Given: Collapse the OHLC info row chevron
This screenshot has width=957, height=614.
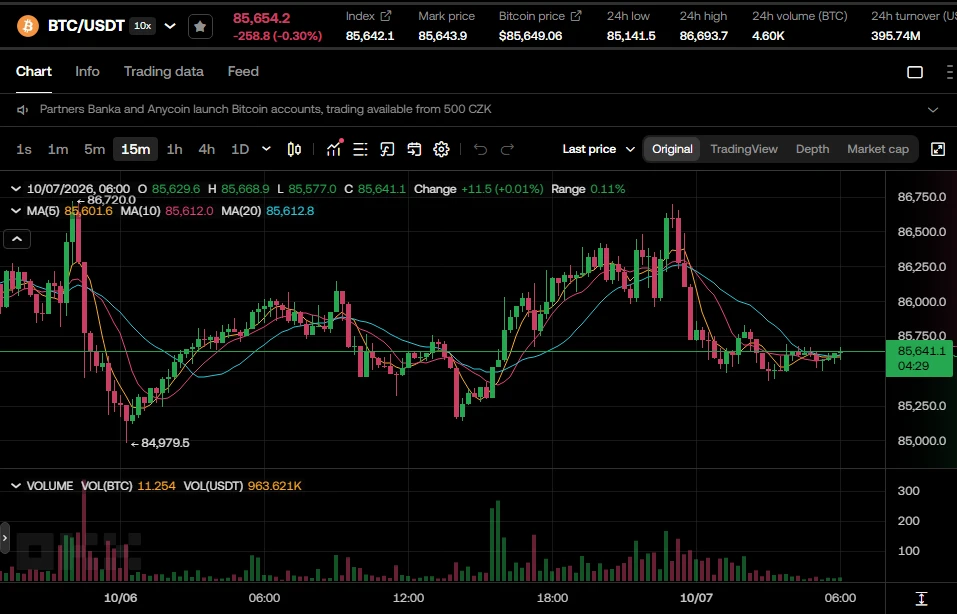Looking at the screenshot, I should (x=16, y=189).
